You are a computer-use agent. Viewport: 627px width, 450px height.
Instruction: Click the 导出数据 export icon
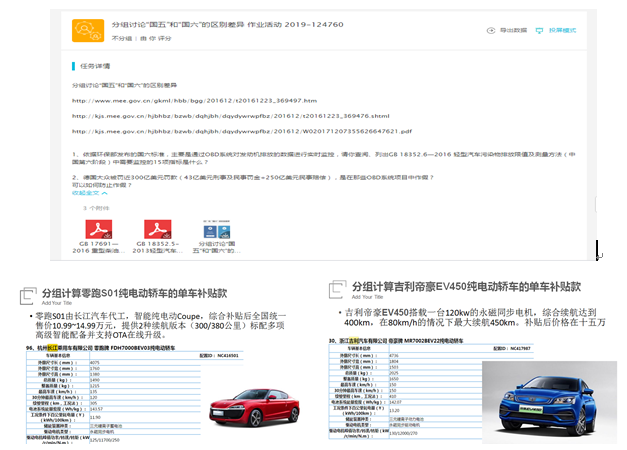pyautogui.click(x=491, y=30)
